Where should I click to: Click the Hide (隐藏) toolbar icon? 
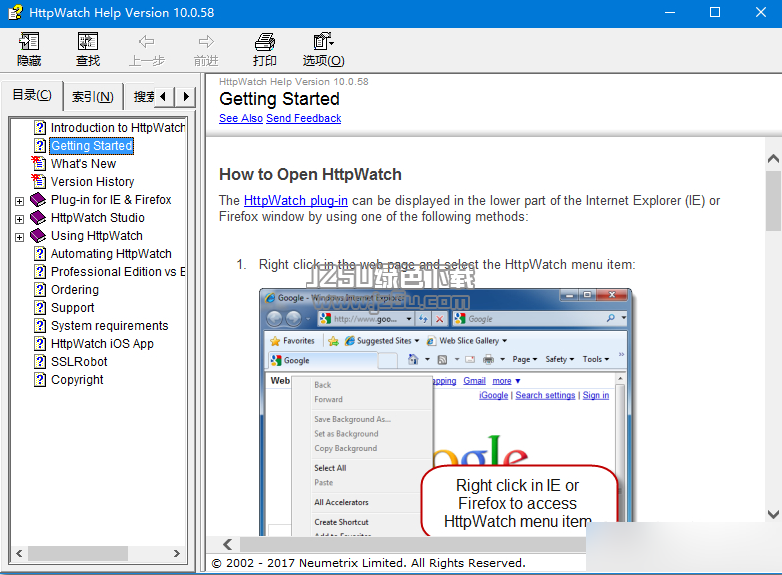click(x=29, y=41)
